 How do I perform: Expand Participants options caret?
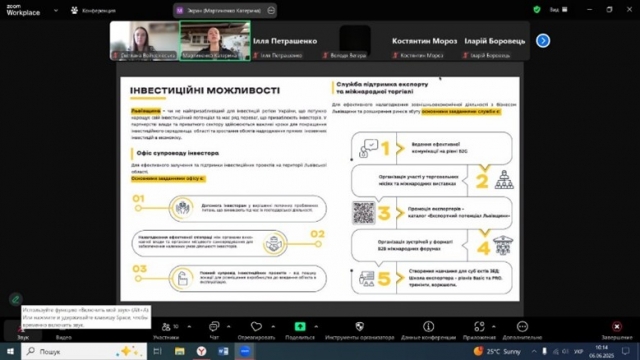189,327
